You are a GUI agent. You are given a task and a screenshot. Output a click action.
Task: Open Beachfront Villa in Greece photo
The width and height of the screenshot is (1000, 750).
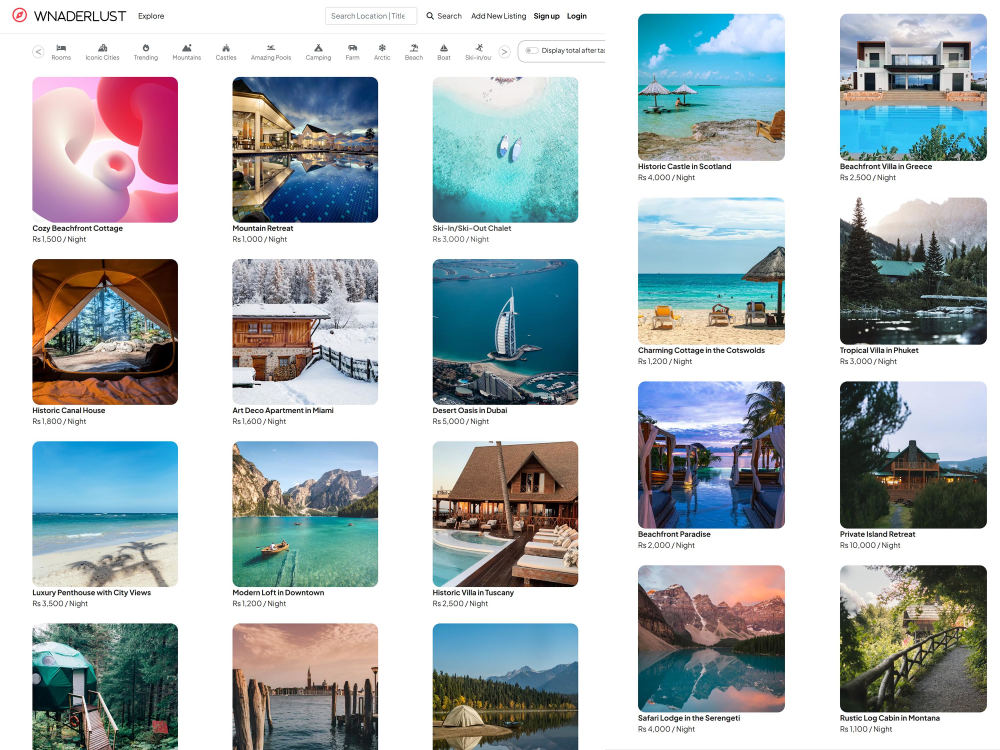pos(913,87)
